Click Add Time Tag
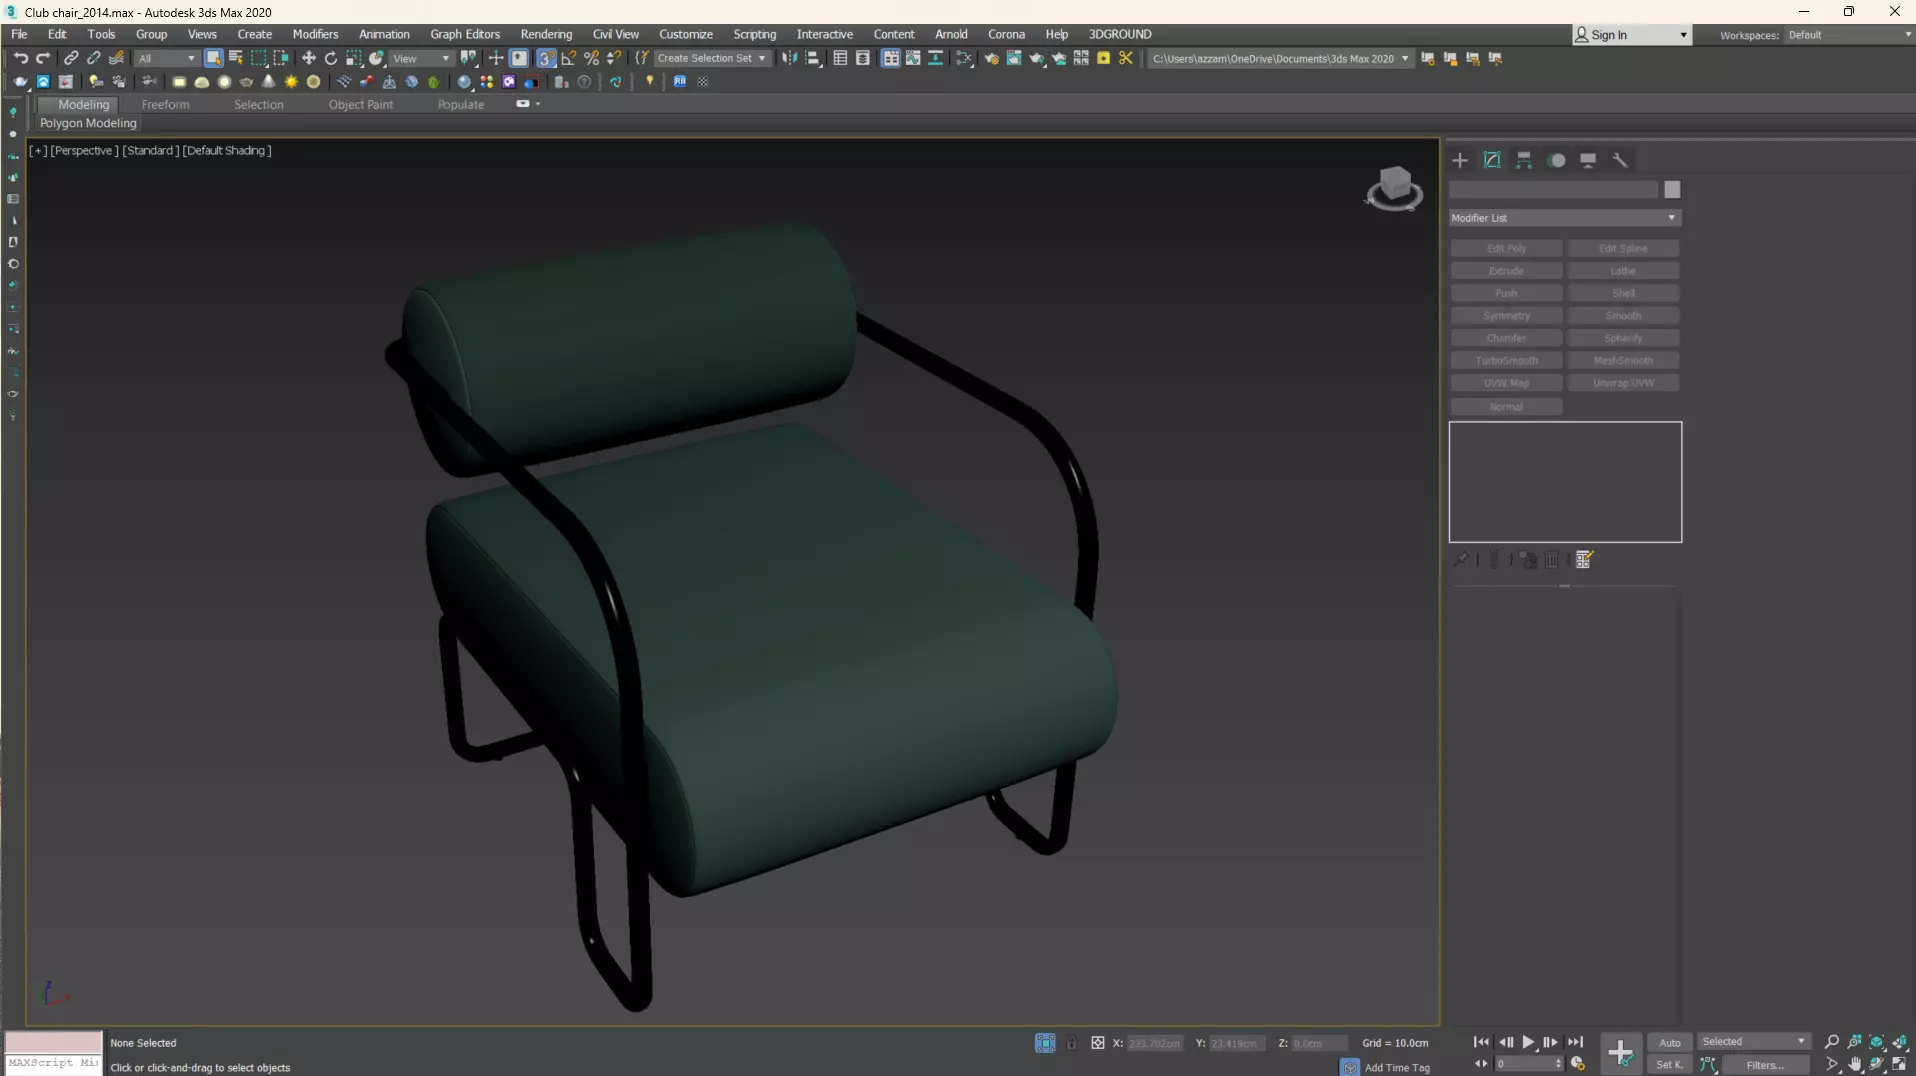Image resolution: width=1916 pixels, height=1076 pixels. (x=1397, y=1068)
